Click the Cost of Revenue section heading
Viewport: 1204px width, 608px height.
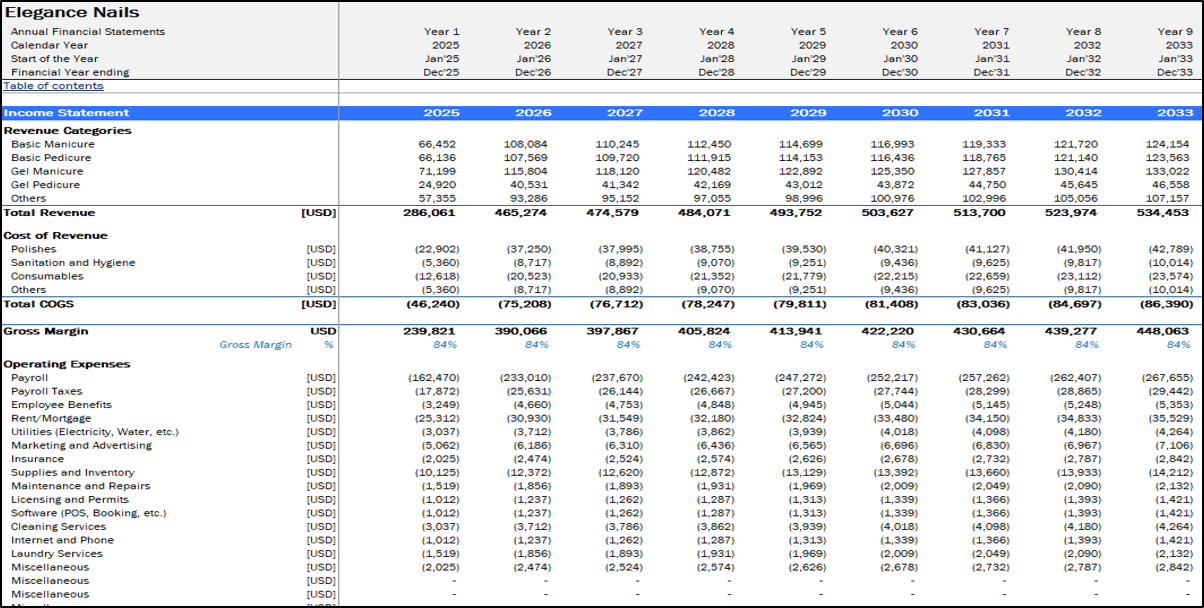(55, 236)
